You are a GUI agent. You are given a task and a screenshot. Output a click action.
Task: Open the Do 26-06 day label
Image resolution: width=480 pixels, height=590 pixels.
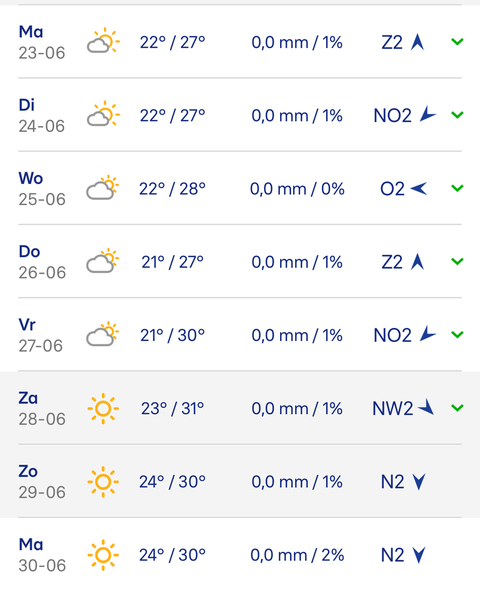click(42, 262)
